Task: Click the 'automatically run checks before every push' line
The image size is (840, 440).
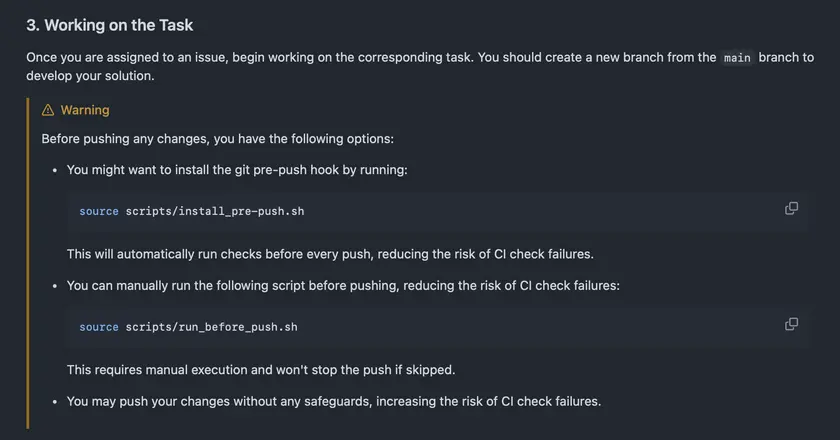Action: pyautogui.click(x=330, y=254)
